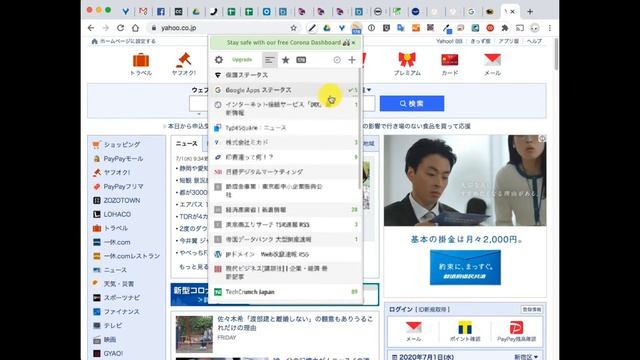Viewport: 640px width, 360px height.
Task: Open starred items in feed popup
Action: [x=286, y=60]
